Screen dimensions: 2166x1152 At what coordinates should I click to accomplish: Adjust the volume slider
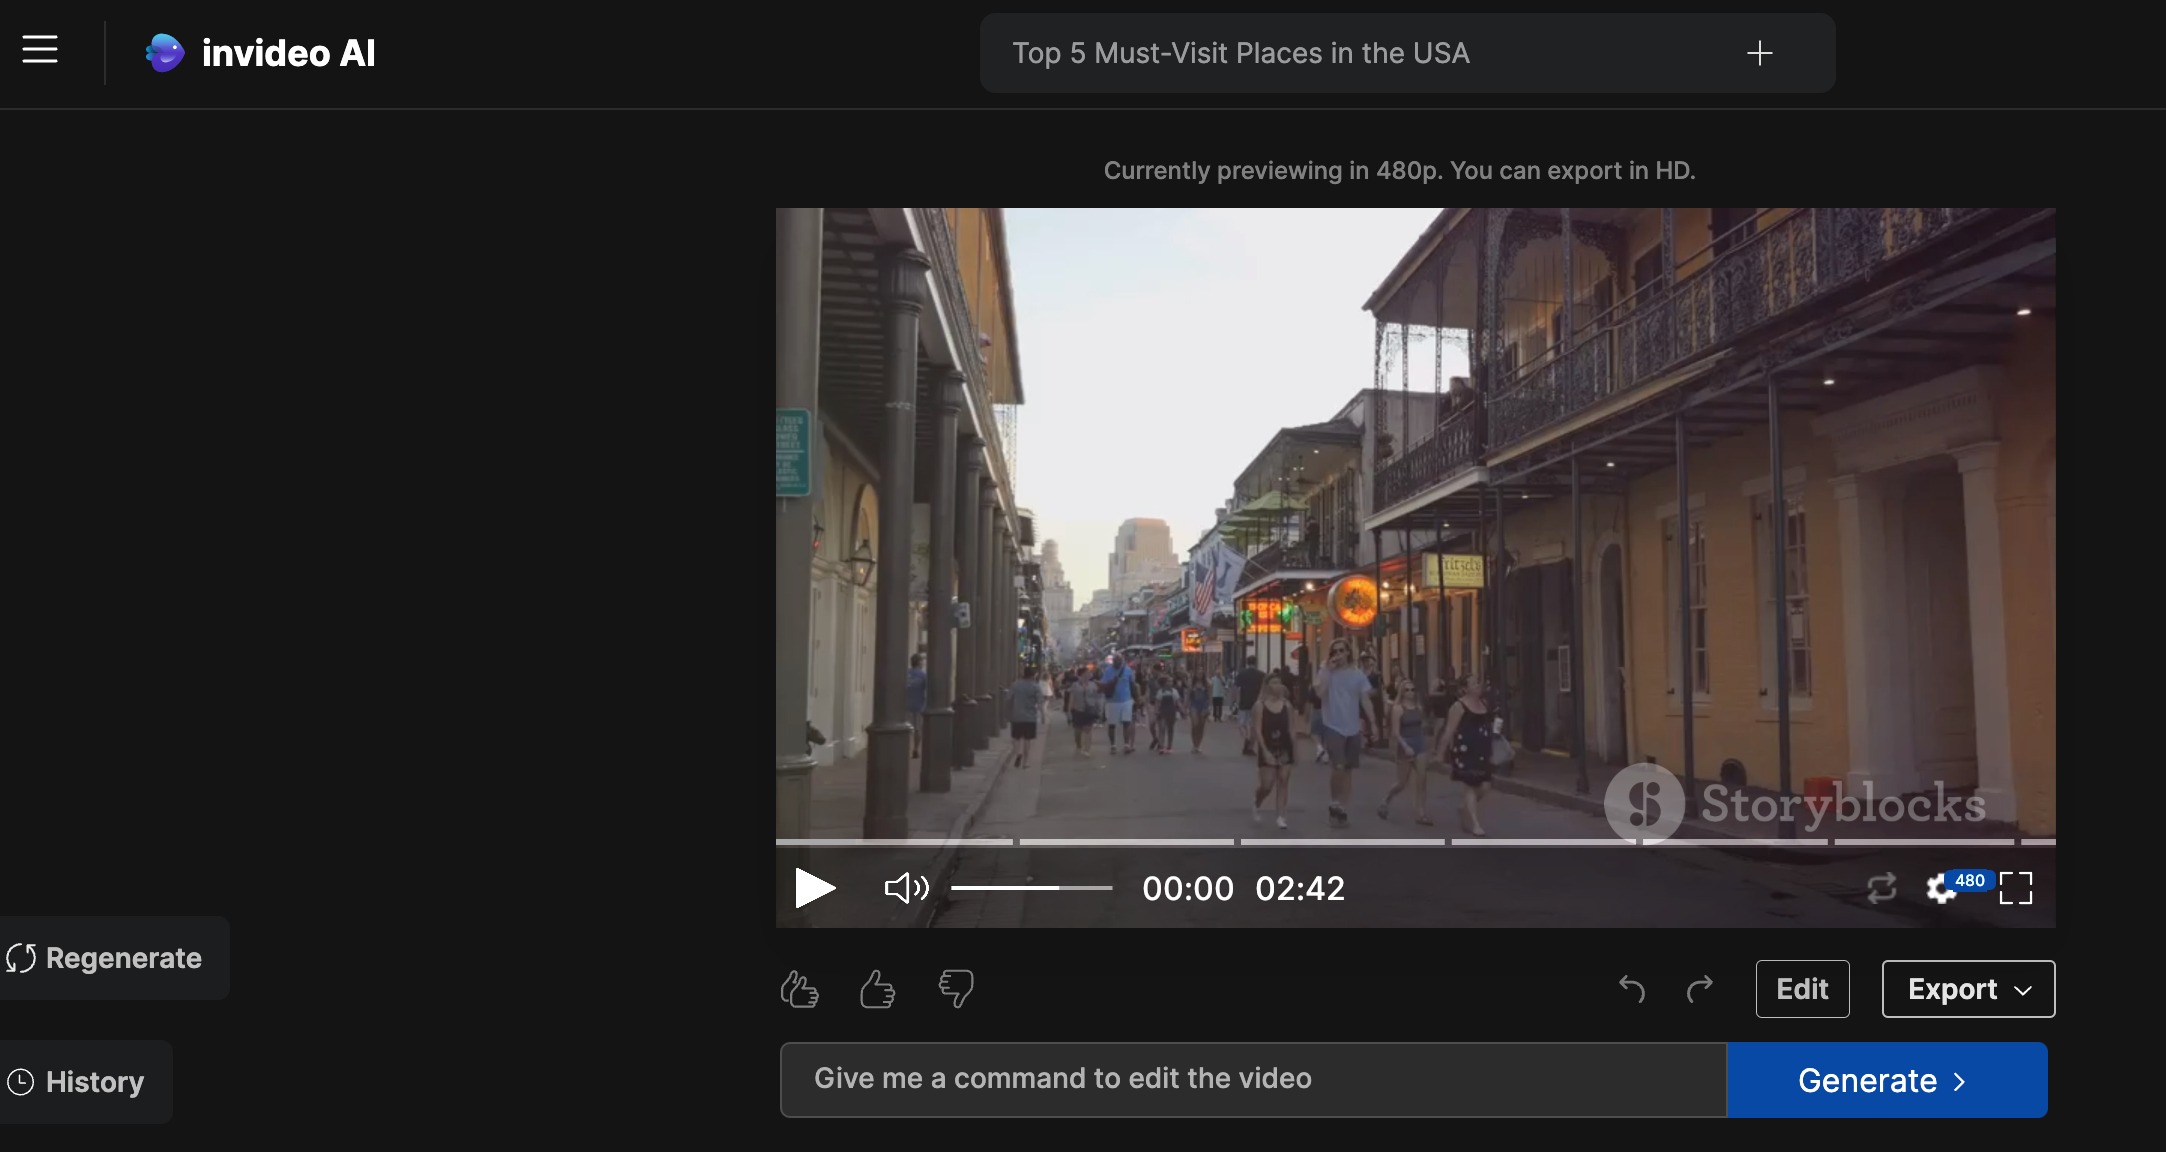click(x=1031, y=887)
